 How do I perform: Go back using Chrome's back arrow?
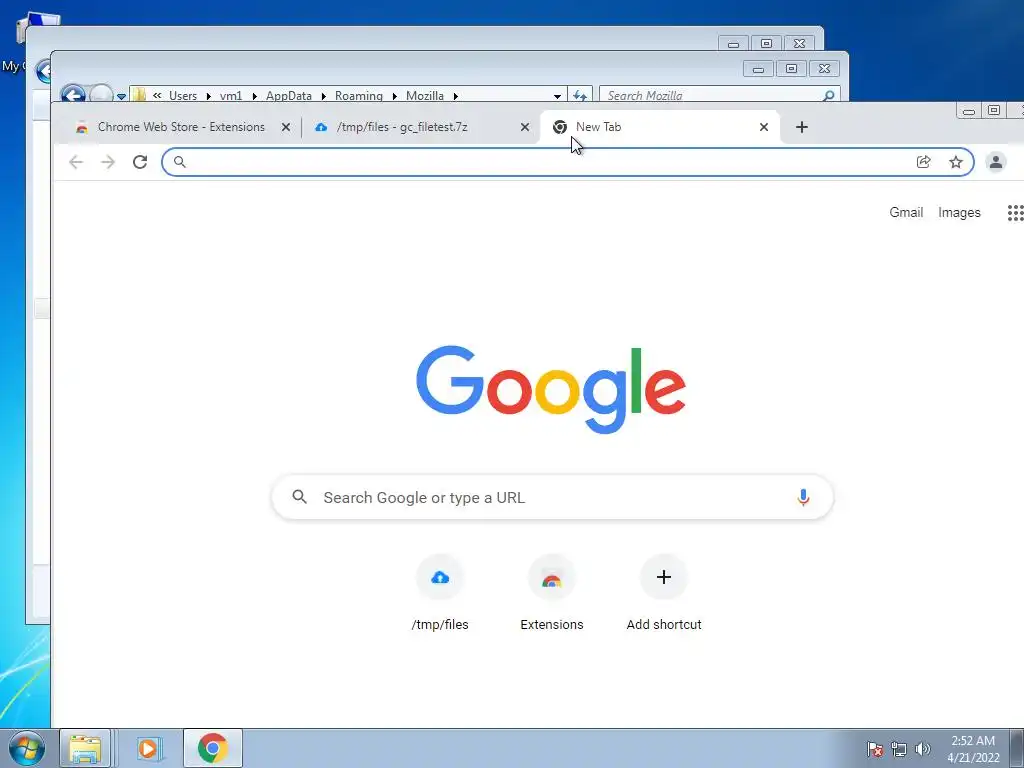click(76, 162)
